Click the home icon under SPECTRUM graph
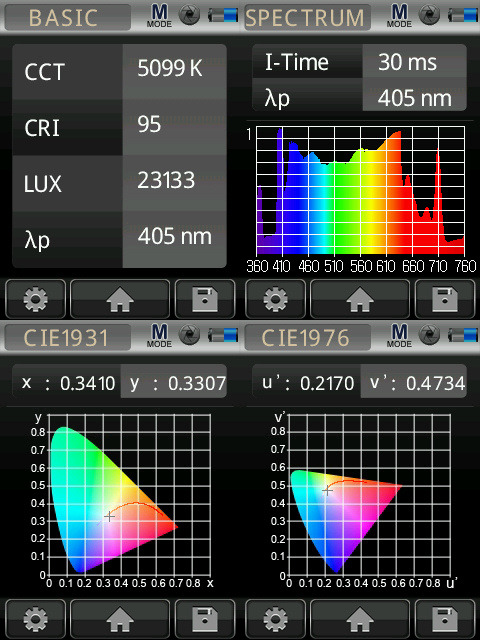 (x=360, y=299)
